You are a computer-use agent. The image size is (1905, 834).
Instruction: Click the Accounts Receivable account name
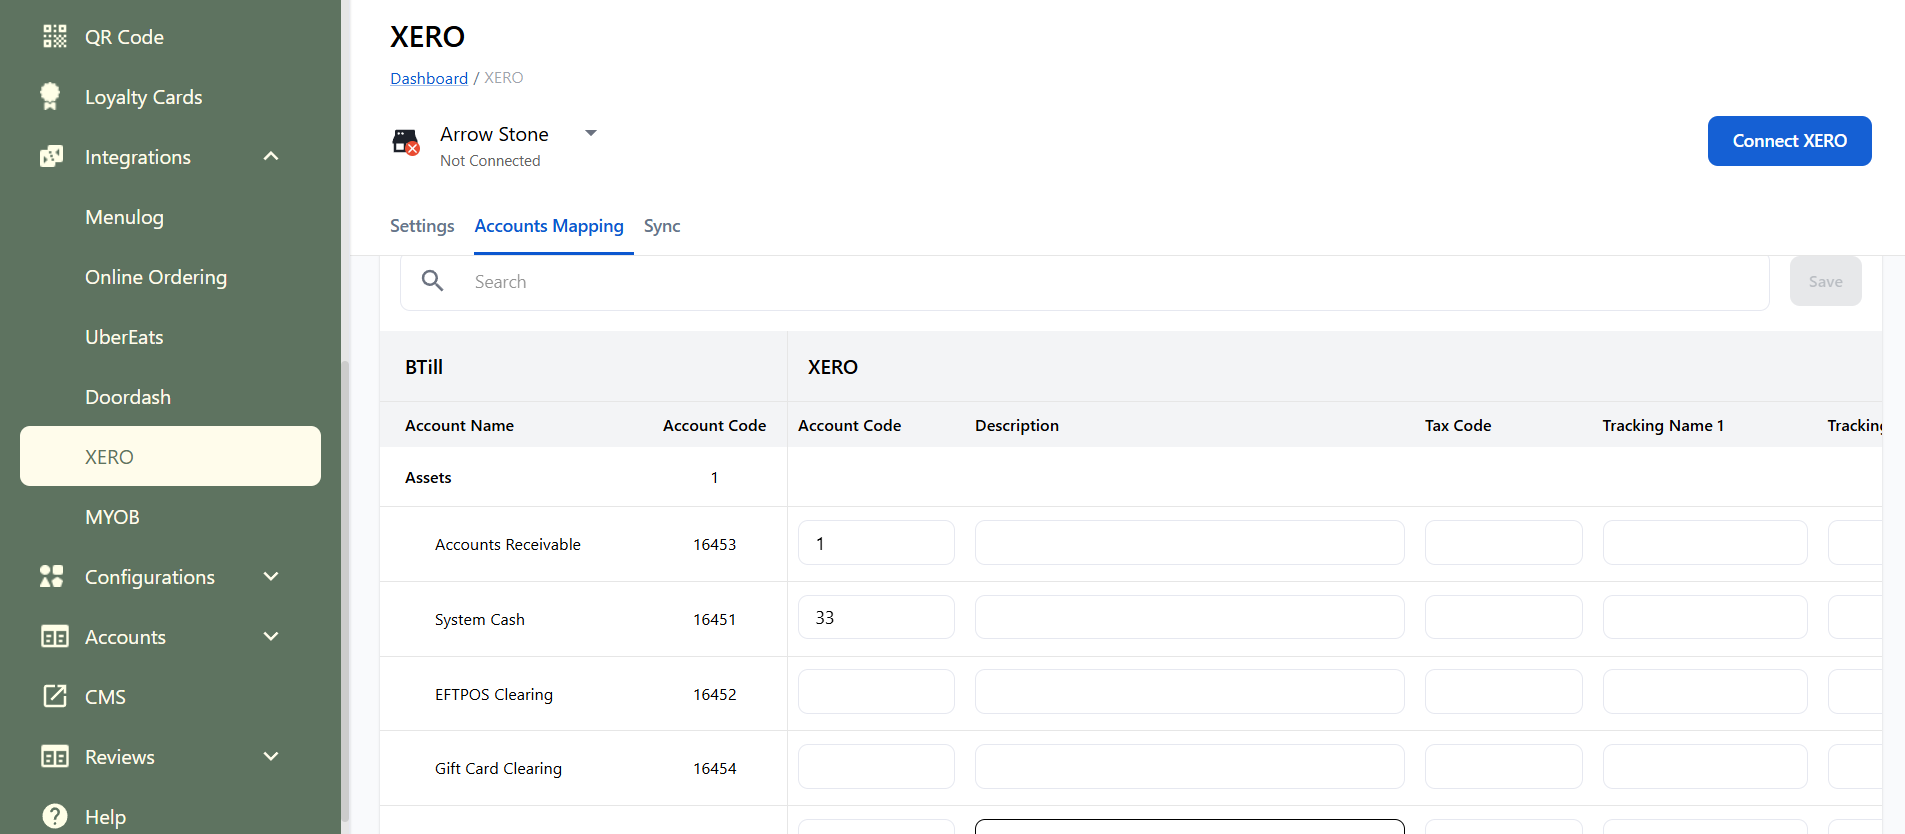(x=508, y=545)
